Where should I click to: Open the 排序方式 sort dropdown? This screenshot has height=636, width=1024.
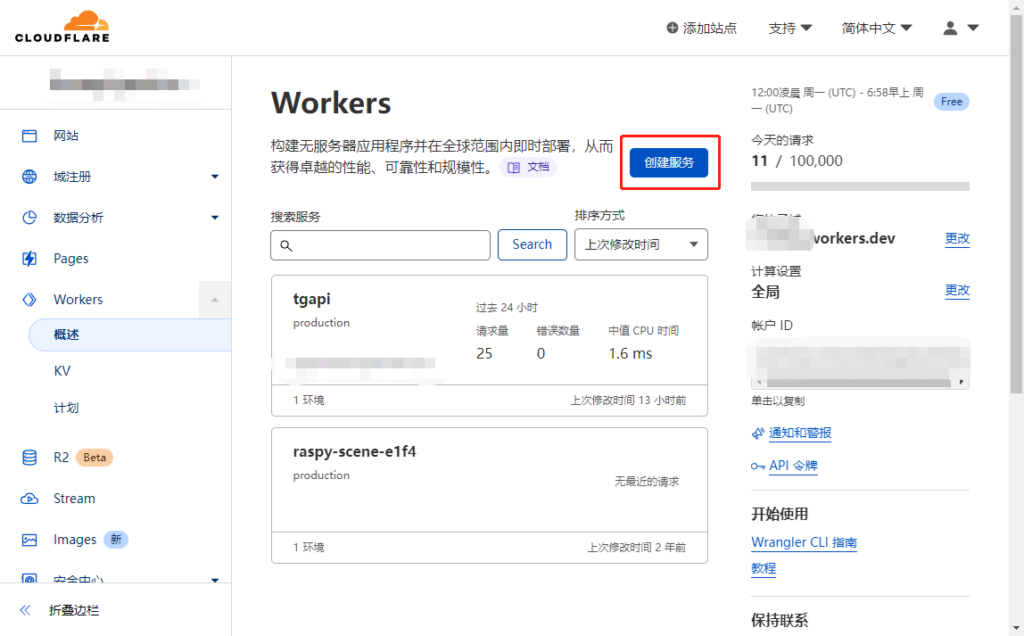pos(640,244)
